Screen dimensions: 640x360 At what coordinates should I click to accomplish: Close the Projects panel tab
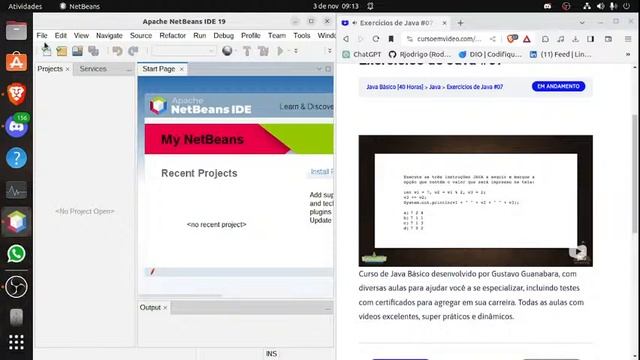click(x=67, y=69)
